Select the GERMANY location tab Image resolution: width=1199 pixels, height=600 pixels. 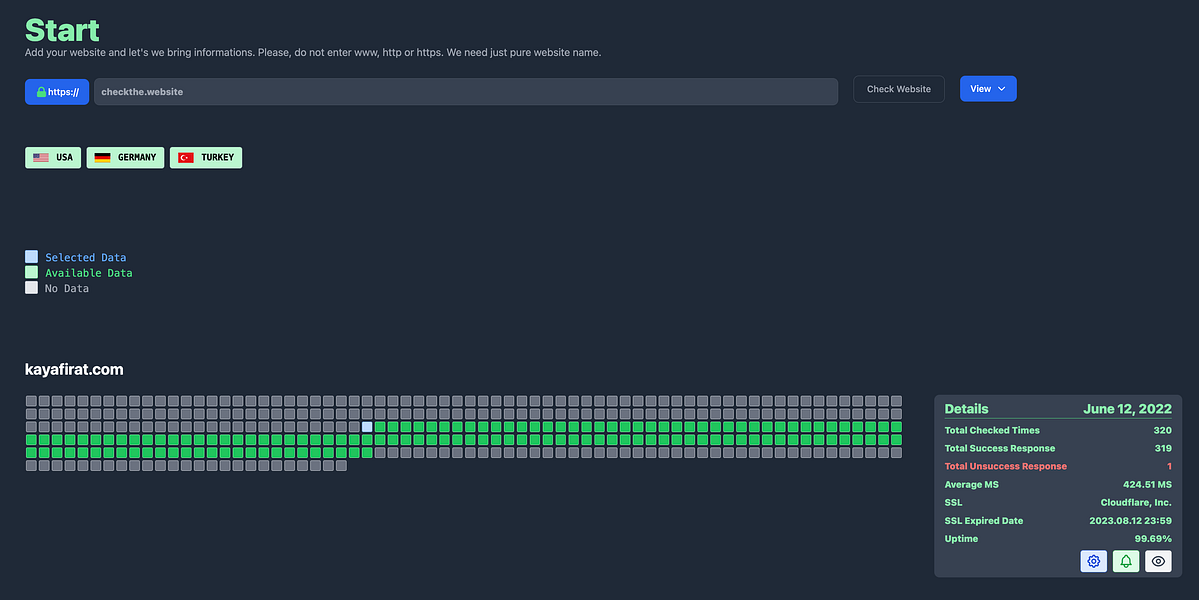coord(125,157)
